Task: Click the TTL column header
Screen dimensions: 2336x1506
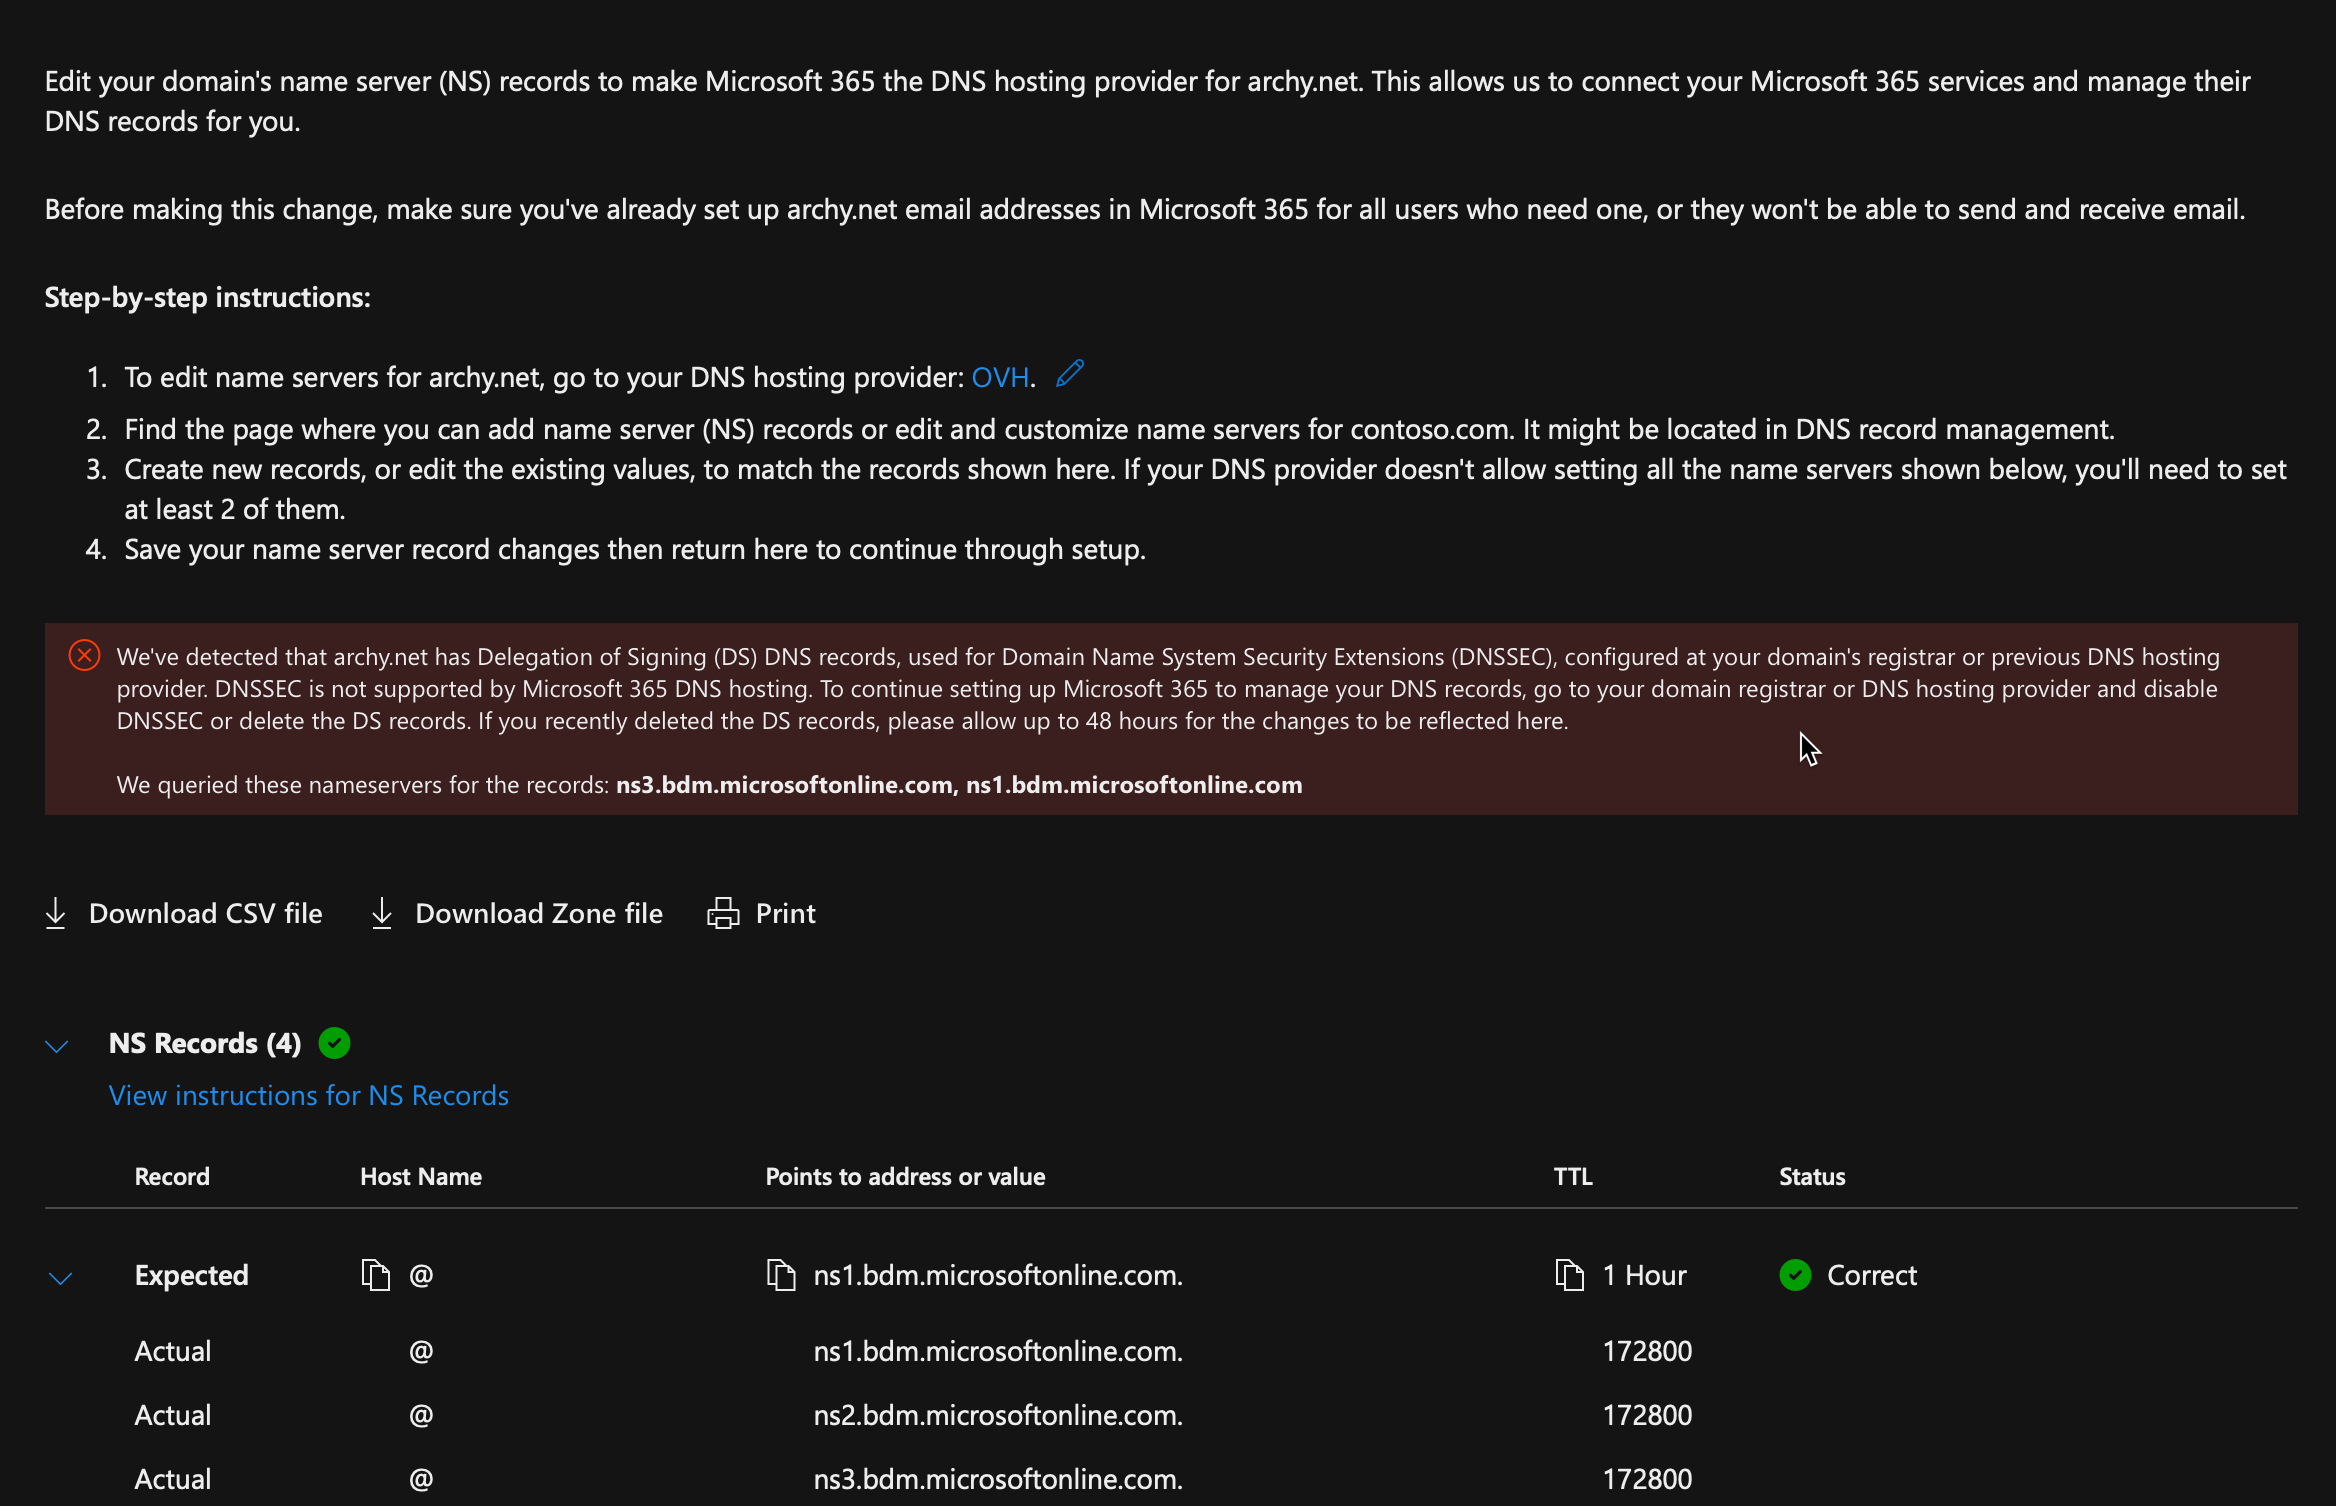Action: click(x=1573, y=1176)
